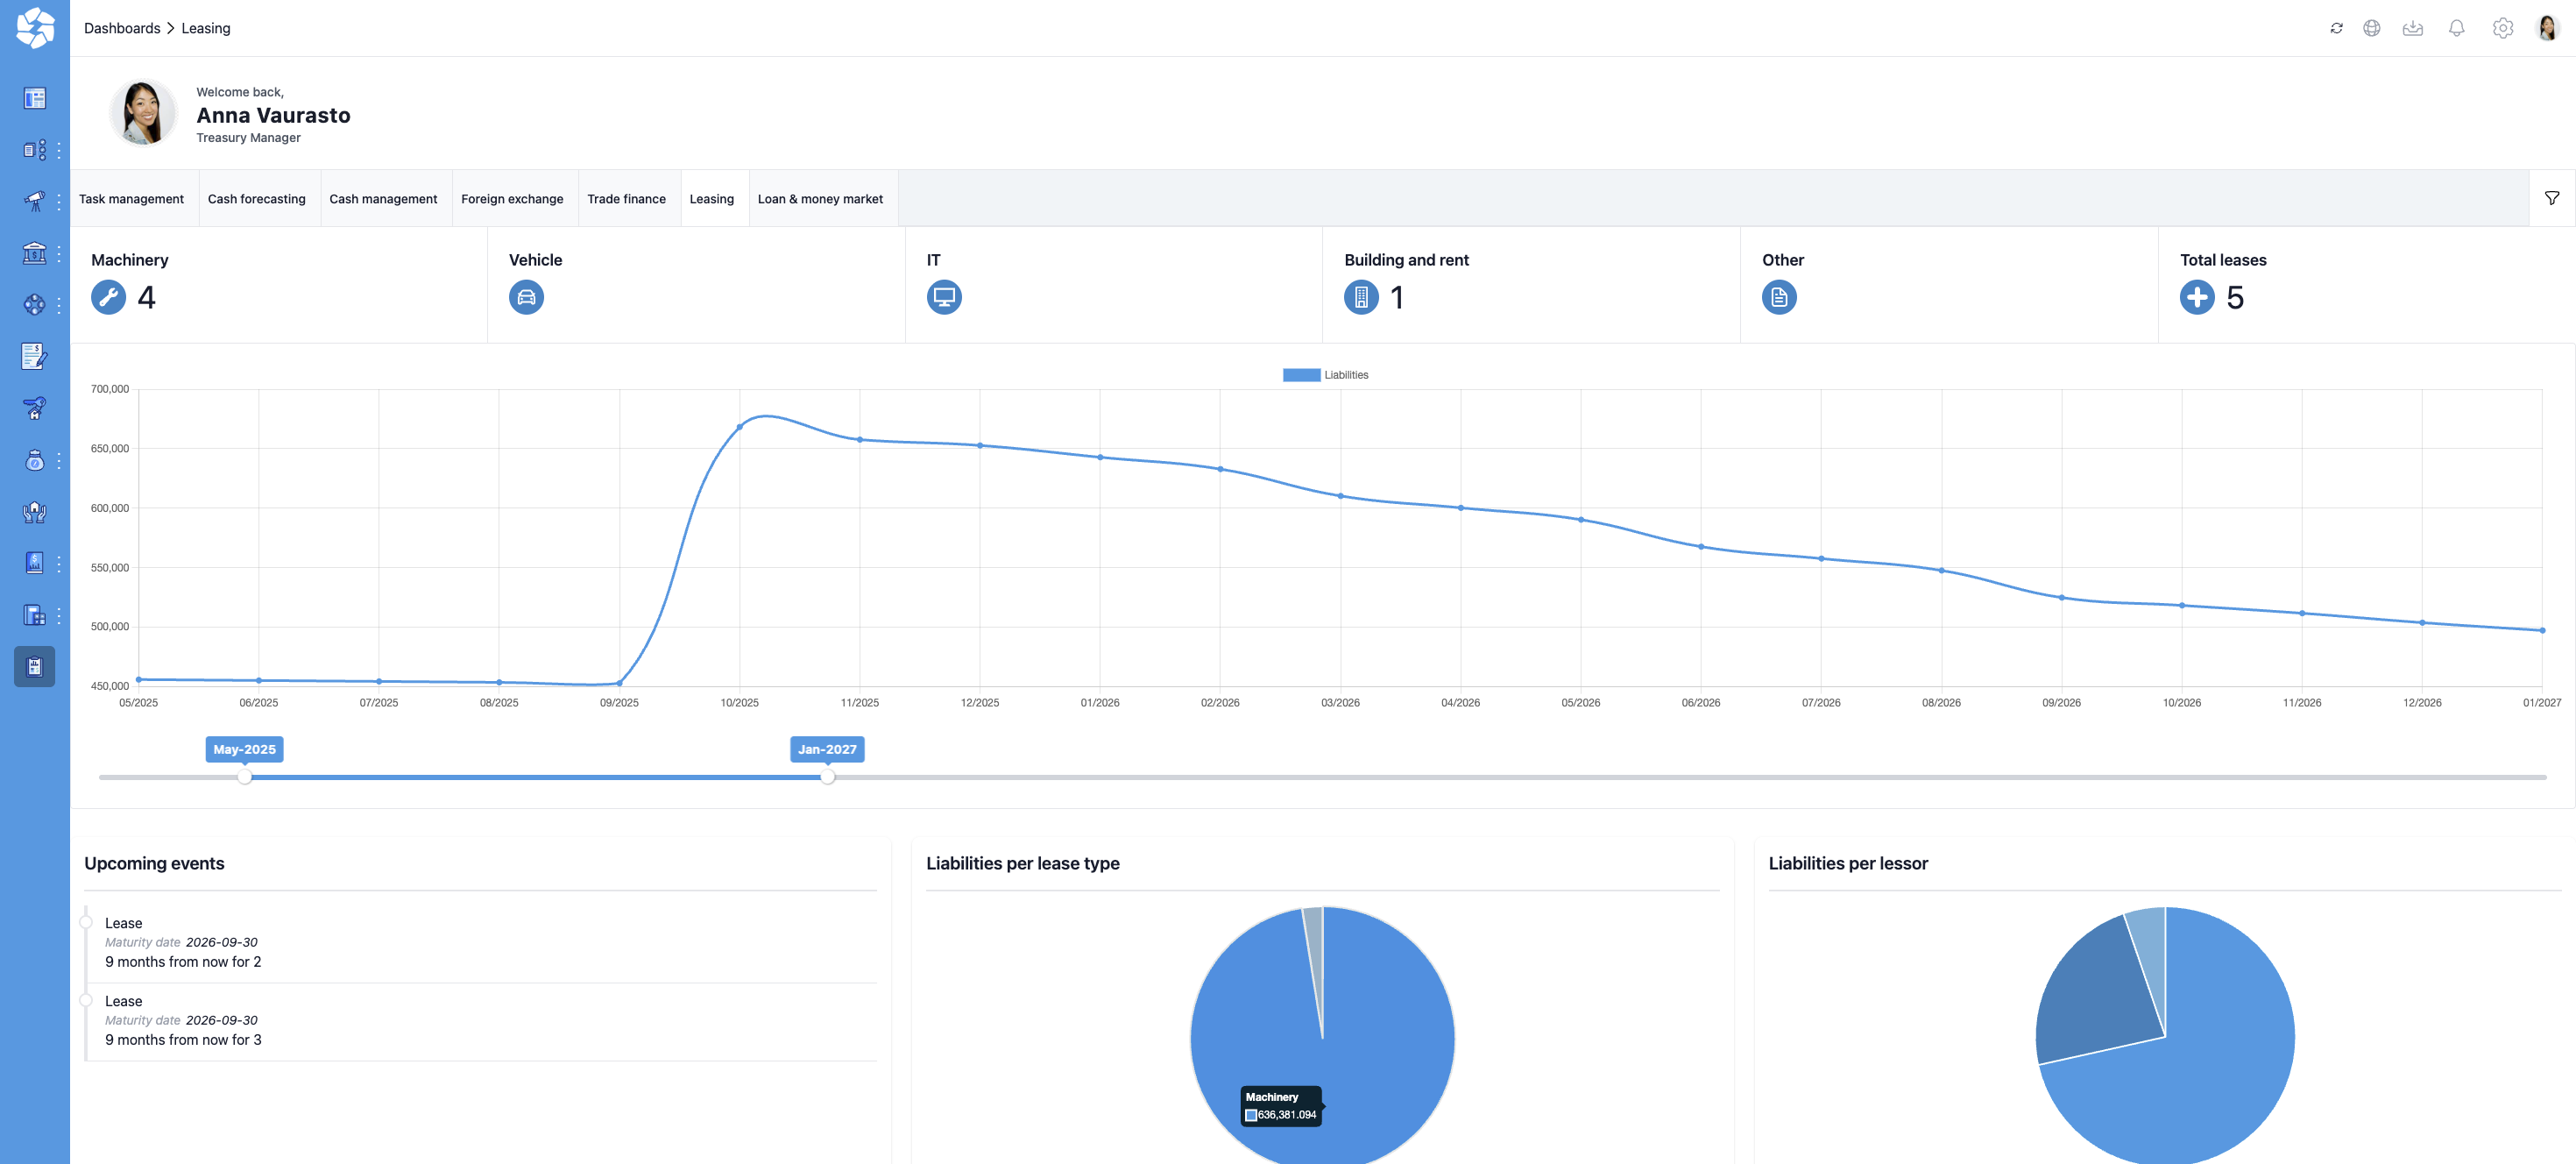This screenshot has height=1164, width=2576.
Task: Click the globe language icon
Action: pyautogui.click(x=2371, y=28)
